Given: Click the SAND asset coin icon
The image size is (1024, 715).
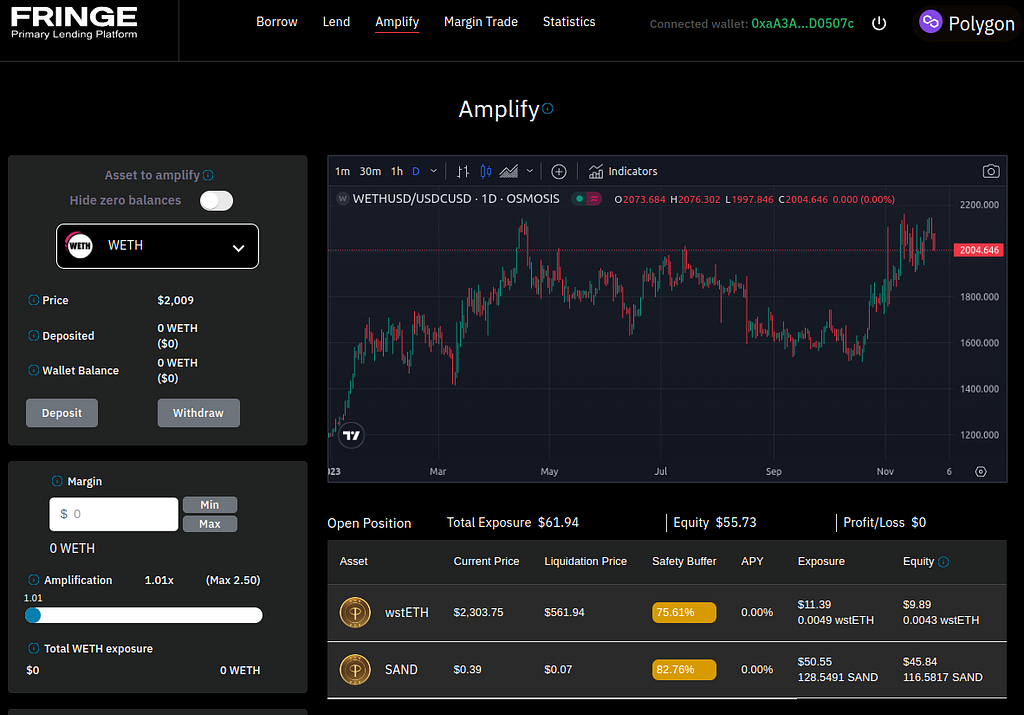Looking at the screenshot, I should [x=355, y=669].
